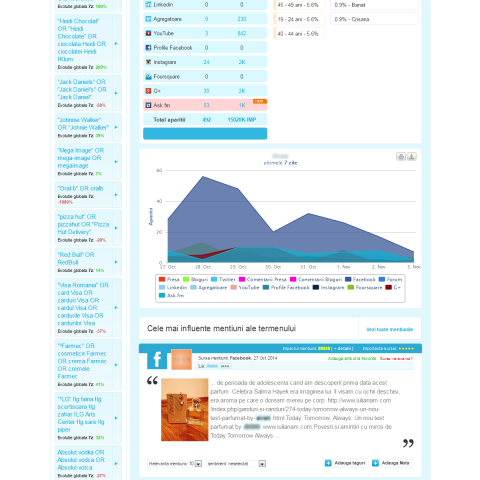Image resolution: width=480 pixels, height=480 pixels.
Task: Click the dark red G+ legend swatch
Action: point(389,287)
